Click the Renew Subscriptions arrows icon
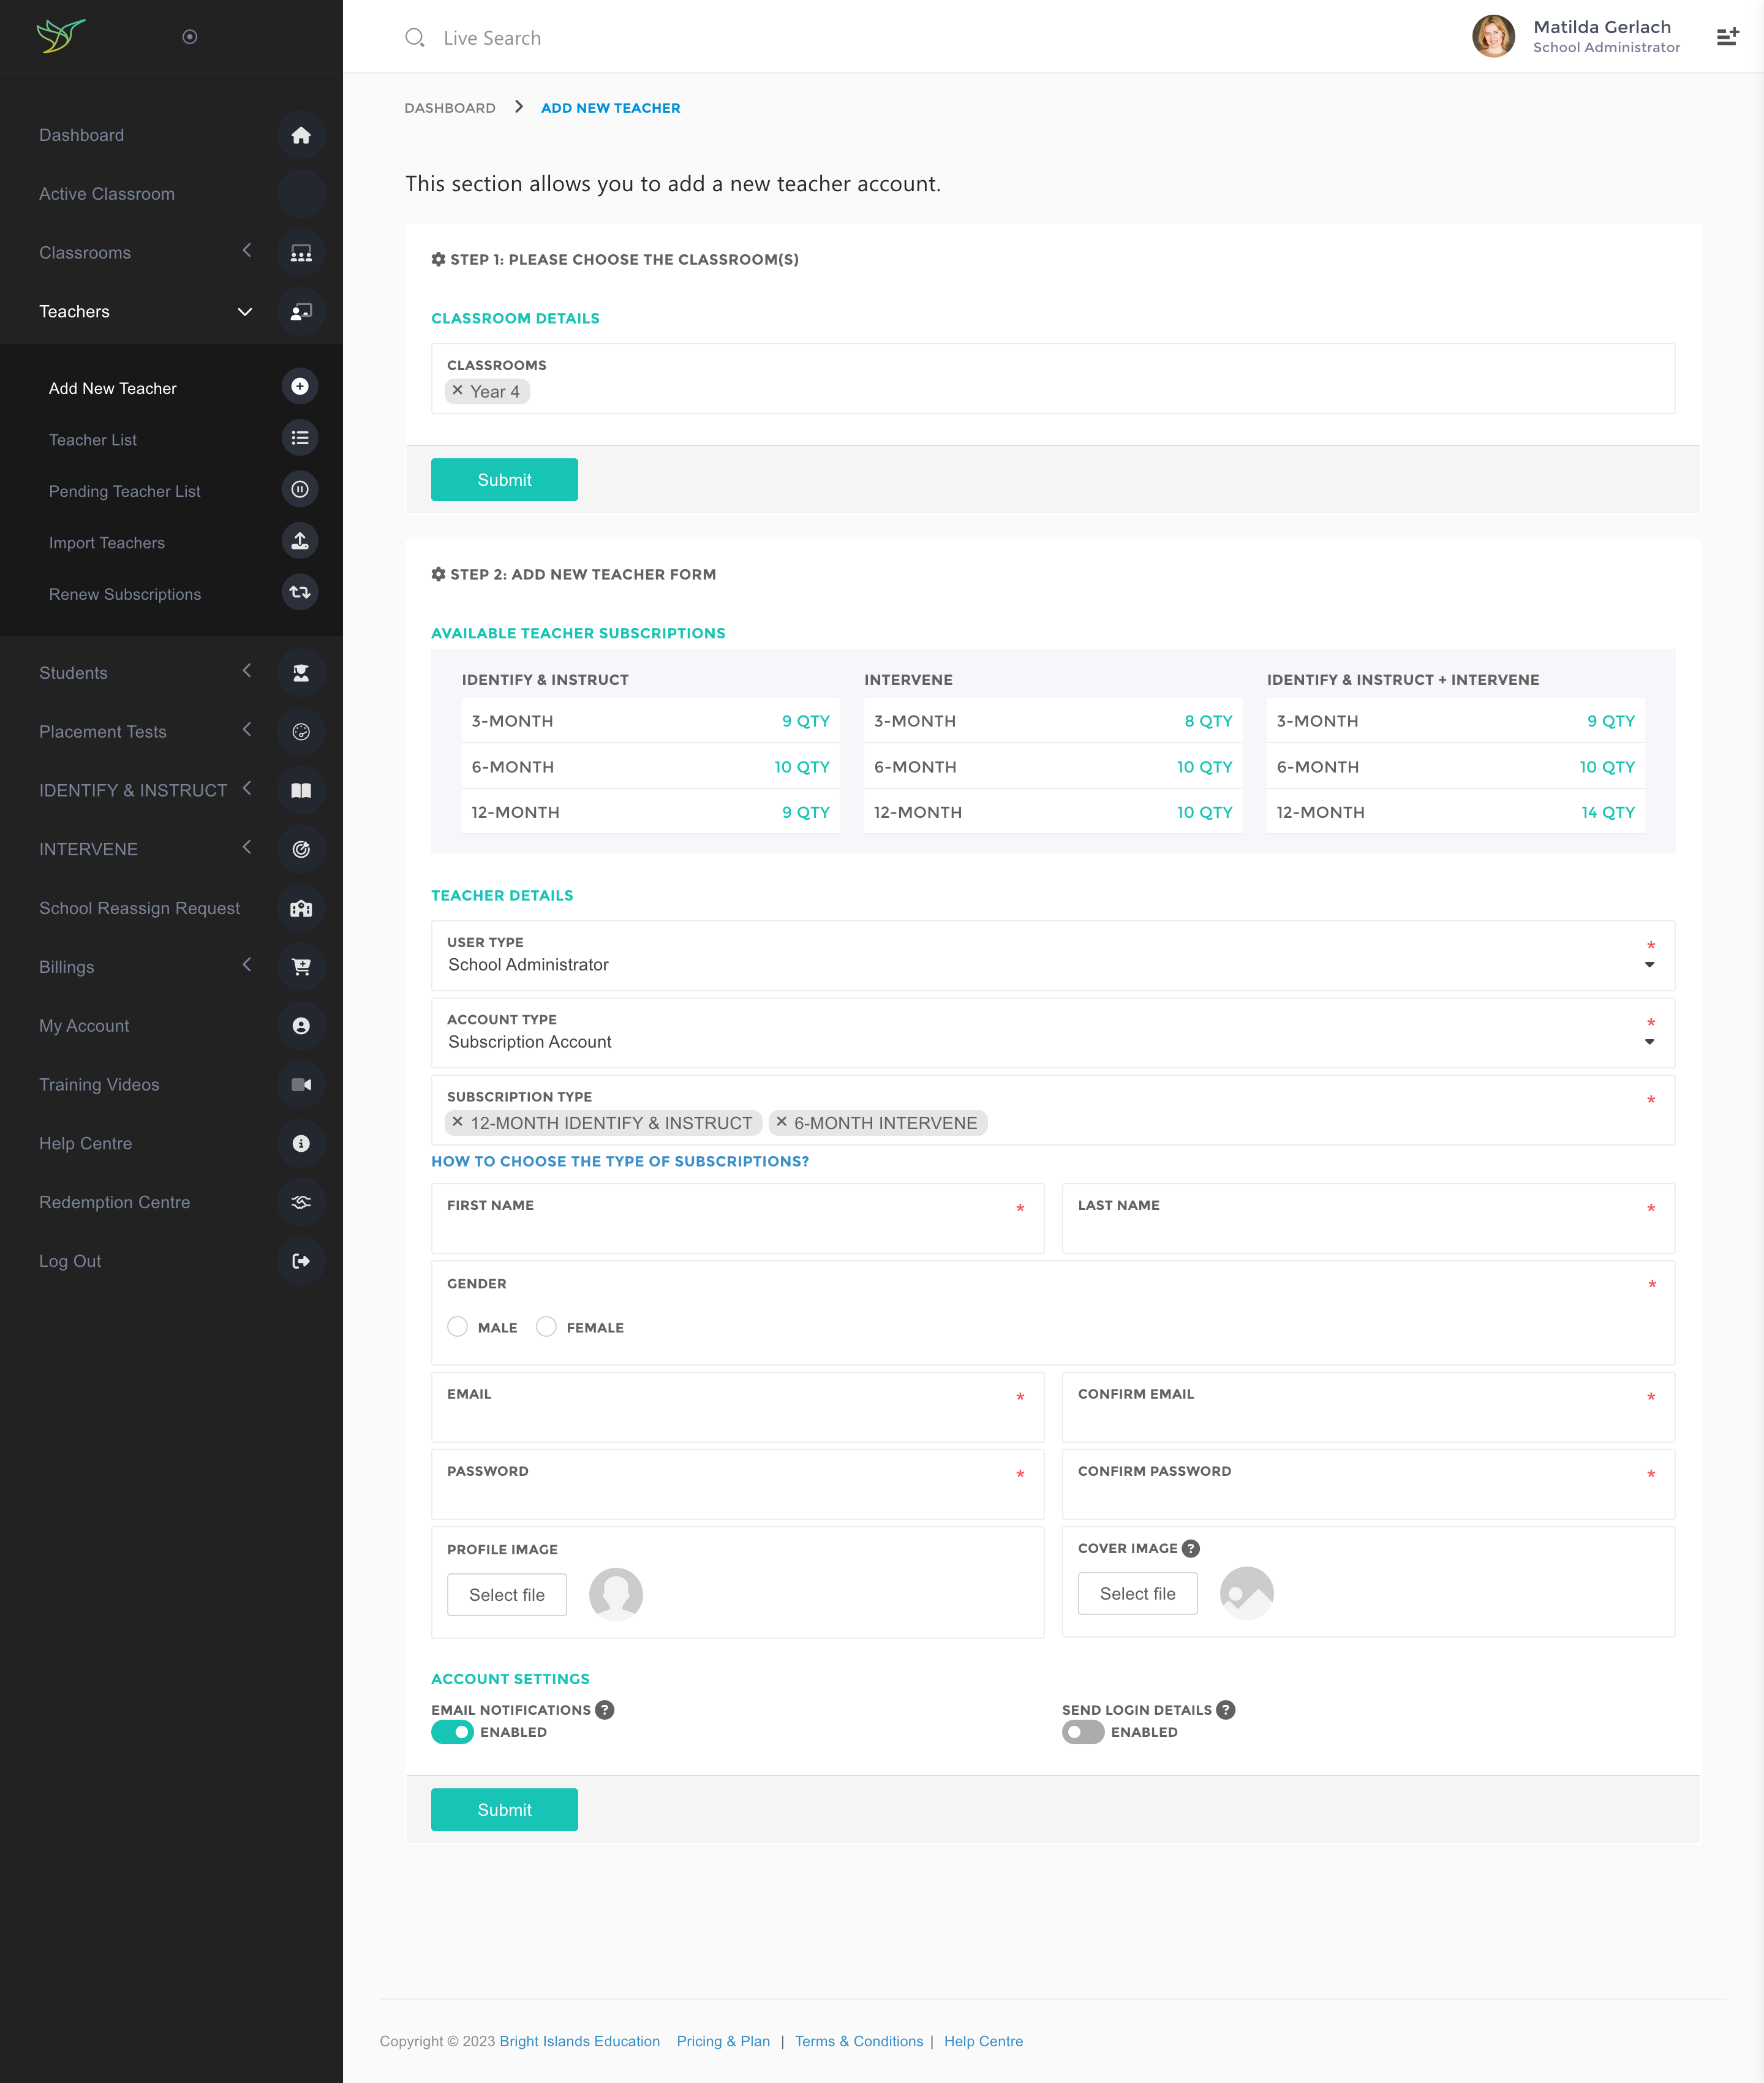The height and width of the screenshot is (2083, 1764). pyautogui.click(x=299, y=592)
